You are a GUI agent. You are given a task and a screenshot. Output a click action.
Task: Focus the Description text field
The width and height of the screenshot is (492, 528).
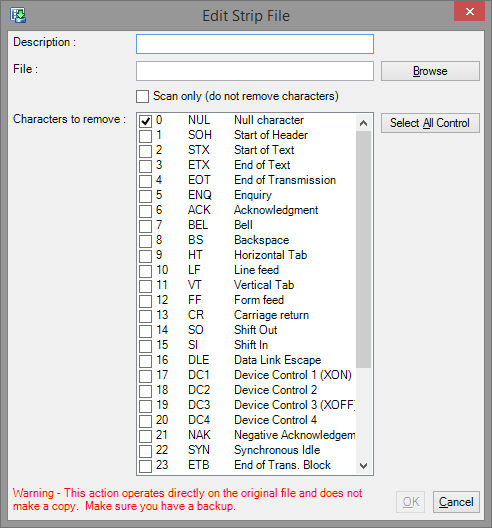[255, 44]
